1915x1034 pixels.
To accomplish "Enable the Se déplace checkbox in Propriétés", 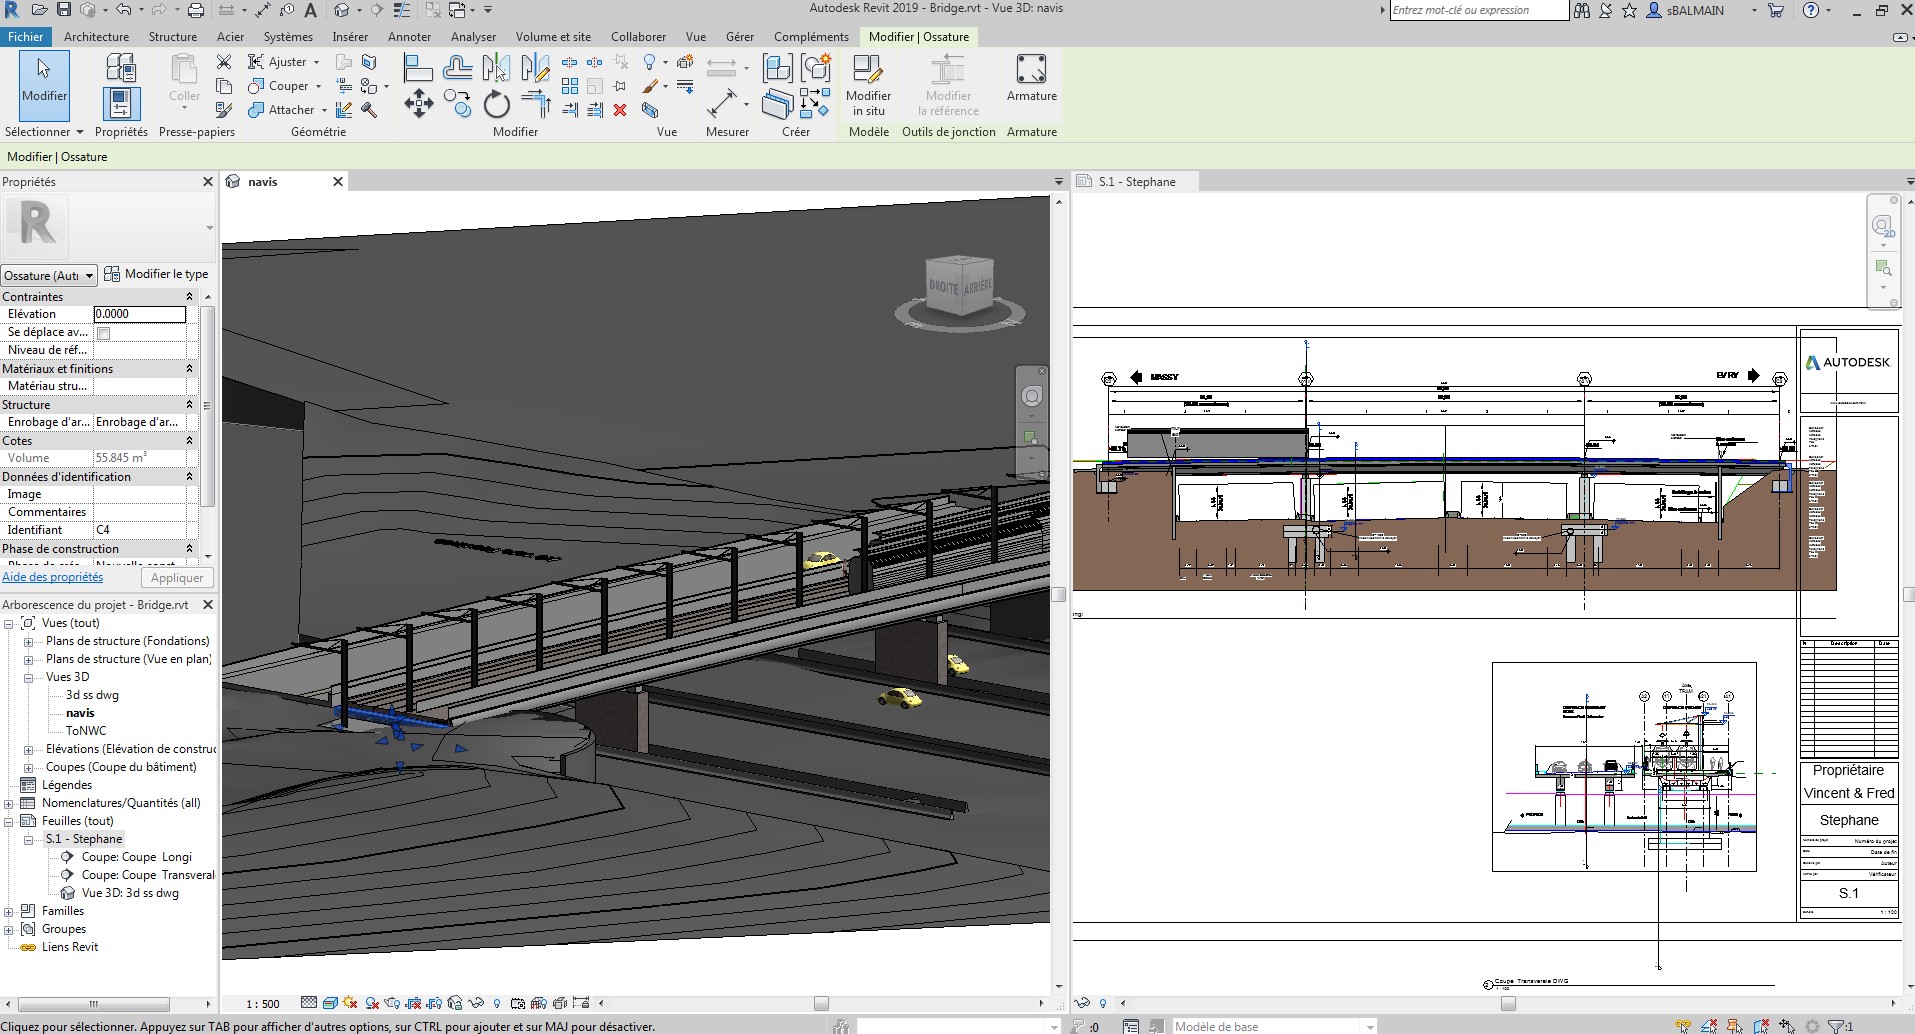I will [105, 332].
